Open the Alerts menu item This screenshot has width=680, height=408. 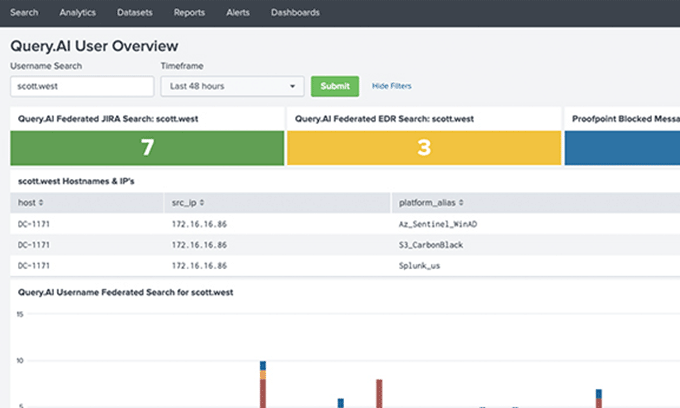(238, 13)
